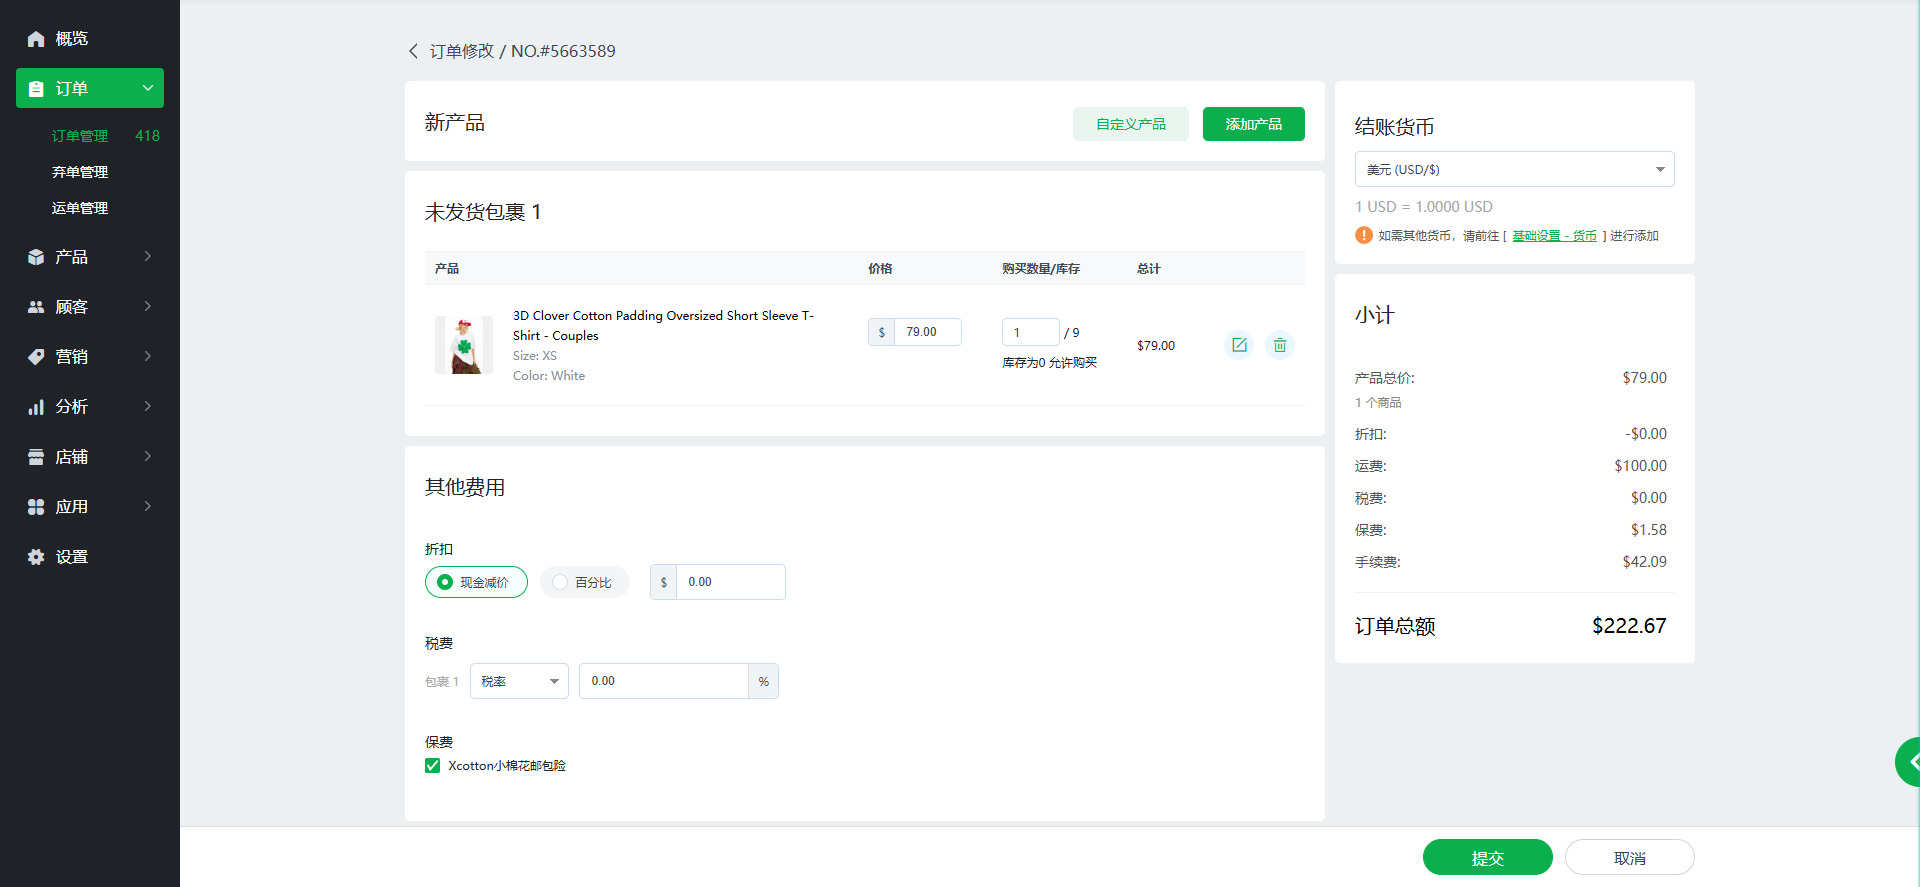Screen dimensions: 1920x887
Task: Go to 运单管理 in the sidebar submenu
Action: click(80, 208)
